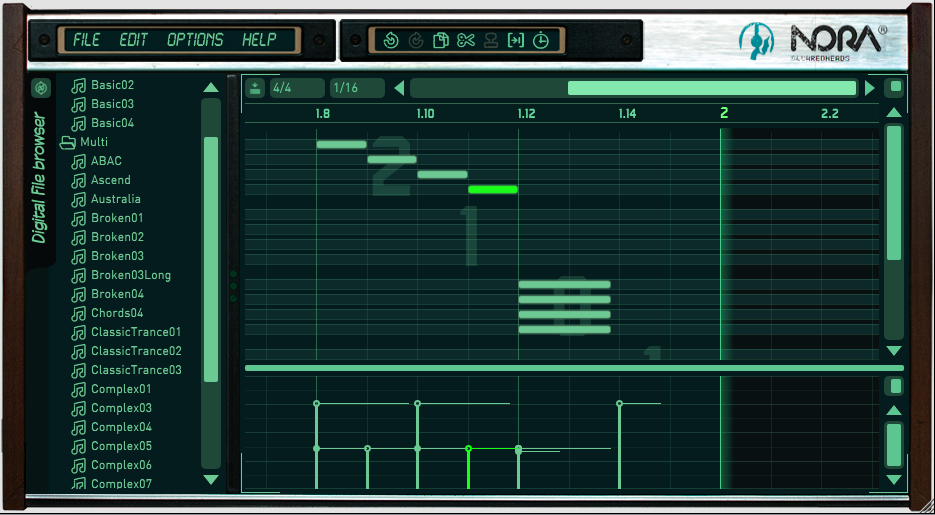Open the EDIT menu
This screenshot has height=515, width=935.
pyautogui.click(x=133, y=41)
